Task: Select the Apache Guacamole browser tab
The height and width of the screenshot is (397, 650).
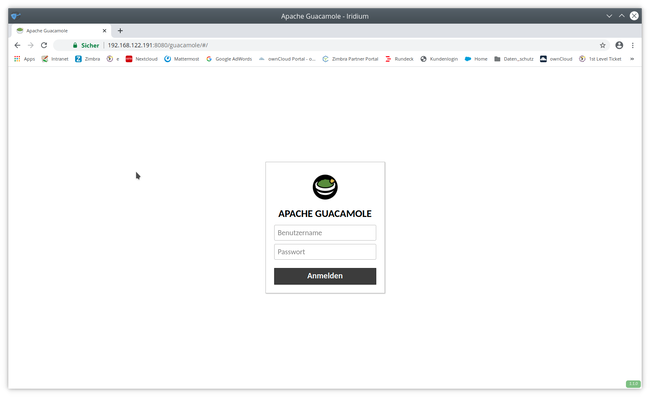Action: click(x=61, y=31)
